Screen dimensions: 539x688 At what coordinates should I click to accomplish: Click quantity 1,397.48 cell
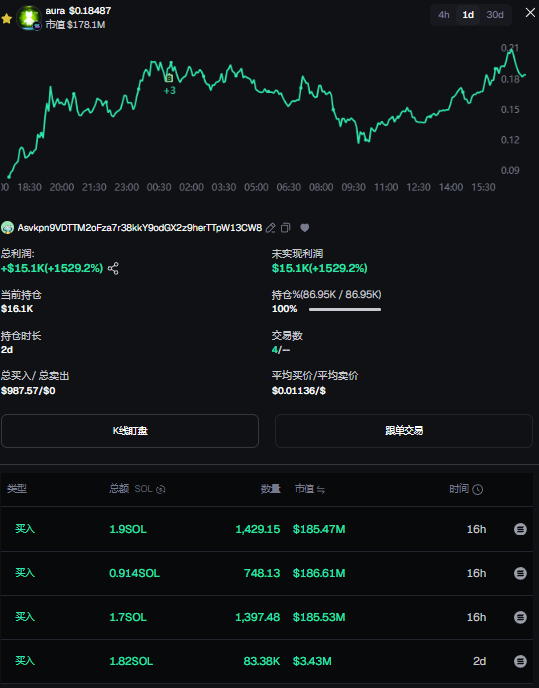tap(258, 617)
